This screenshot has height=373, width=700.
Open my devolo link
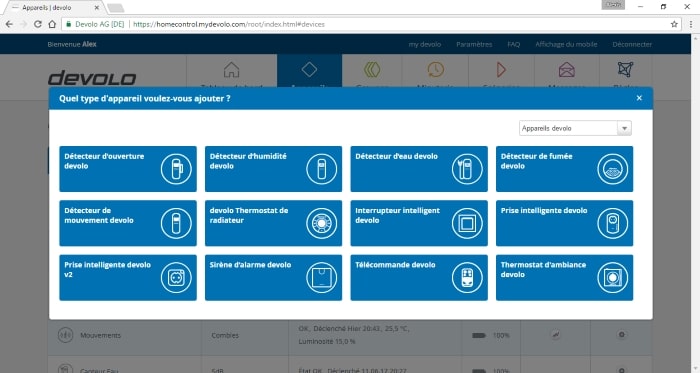coord(425,44)
